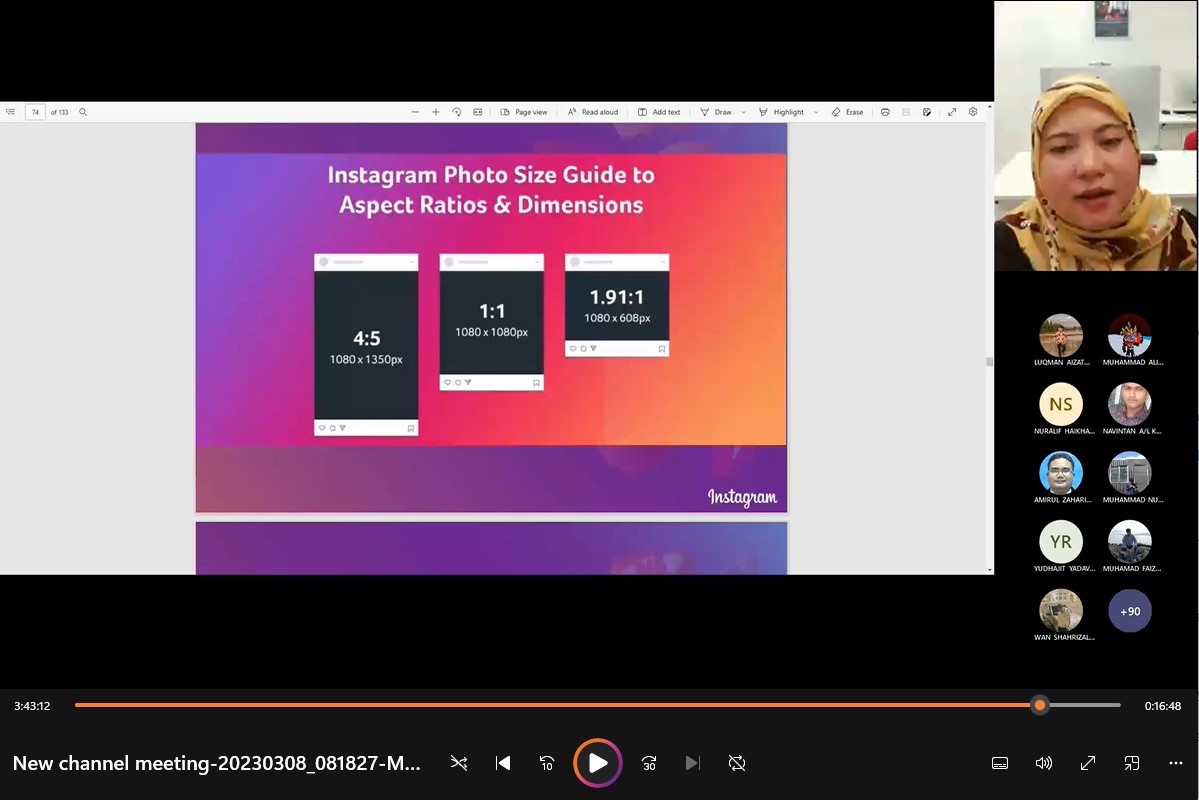Go to previous track button
1199x800 pixels.
tap(502, 763)
